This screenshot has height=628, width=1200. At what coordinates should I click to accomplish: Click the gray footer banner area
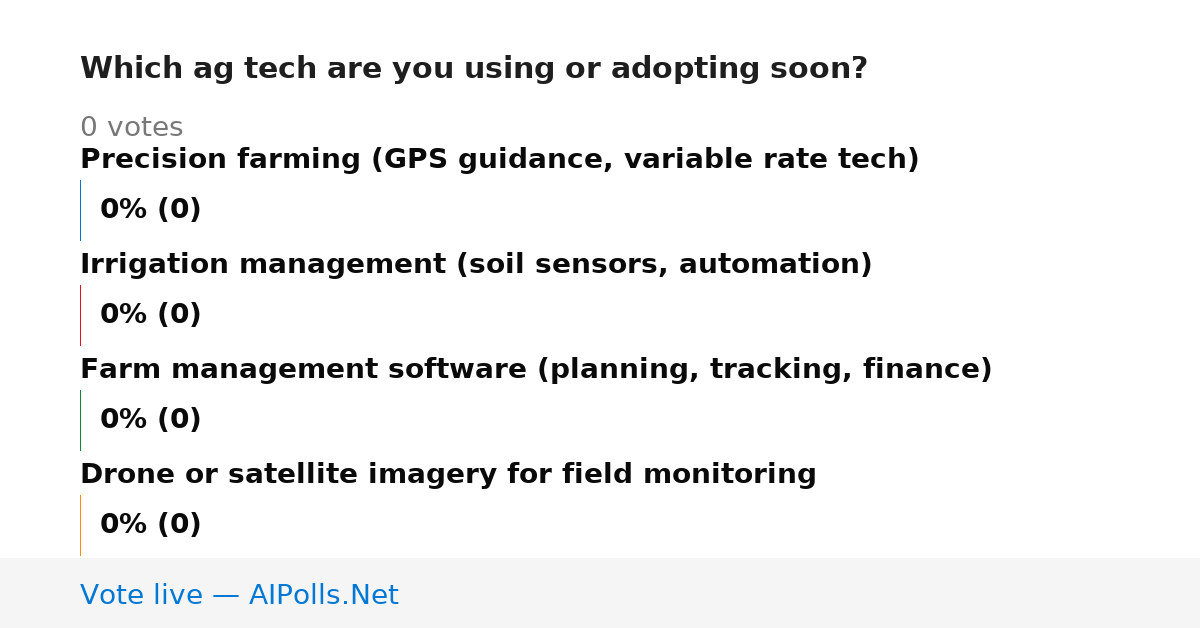(x=600, y=593)
